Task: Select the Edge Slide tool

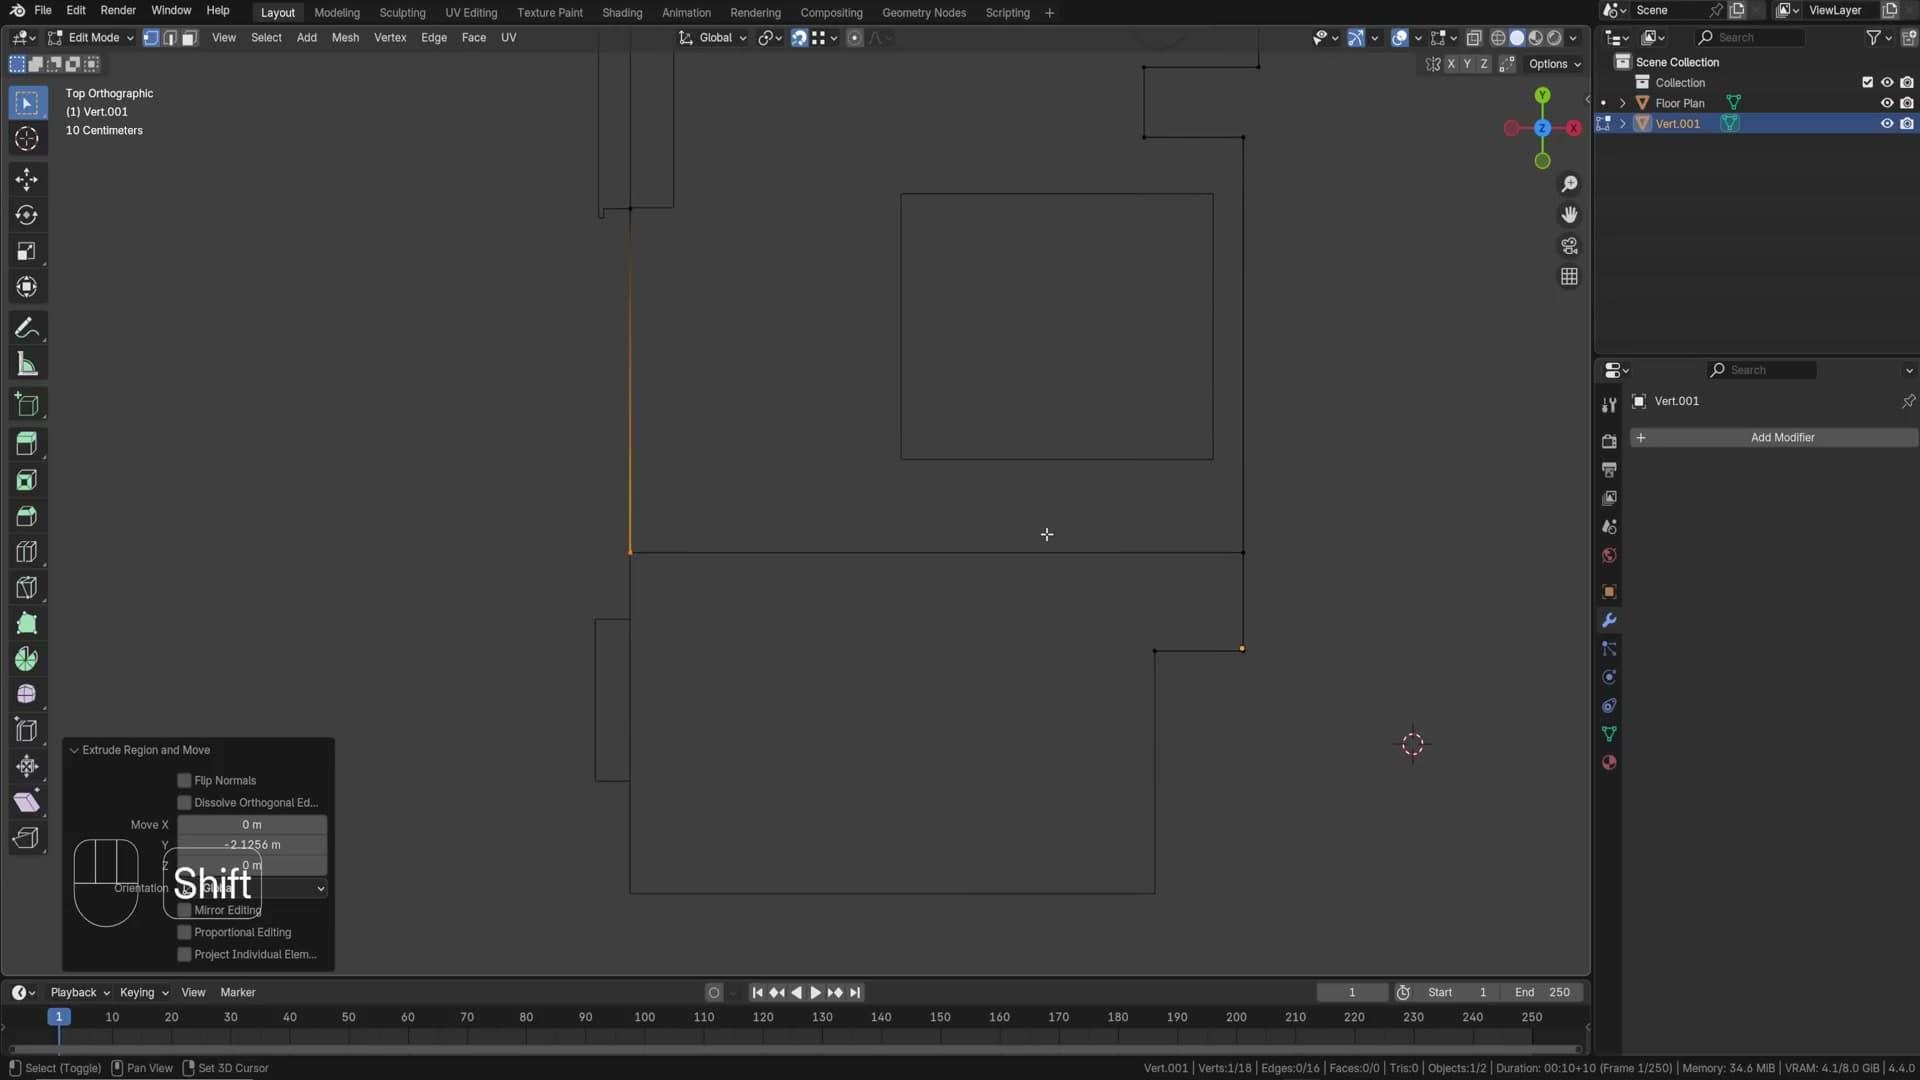Action: pyautogui.click(x=27, y=731)
